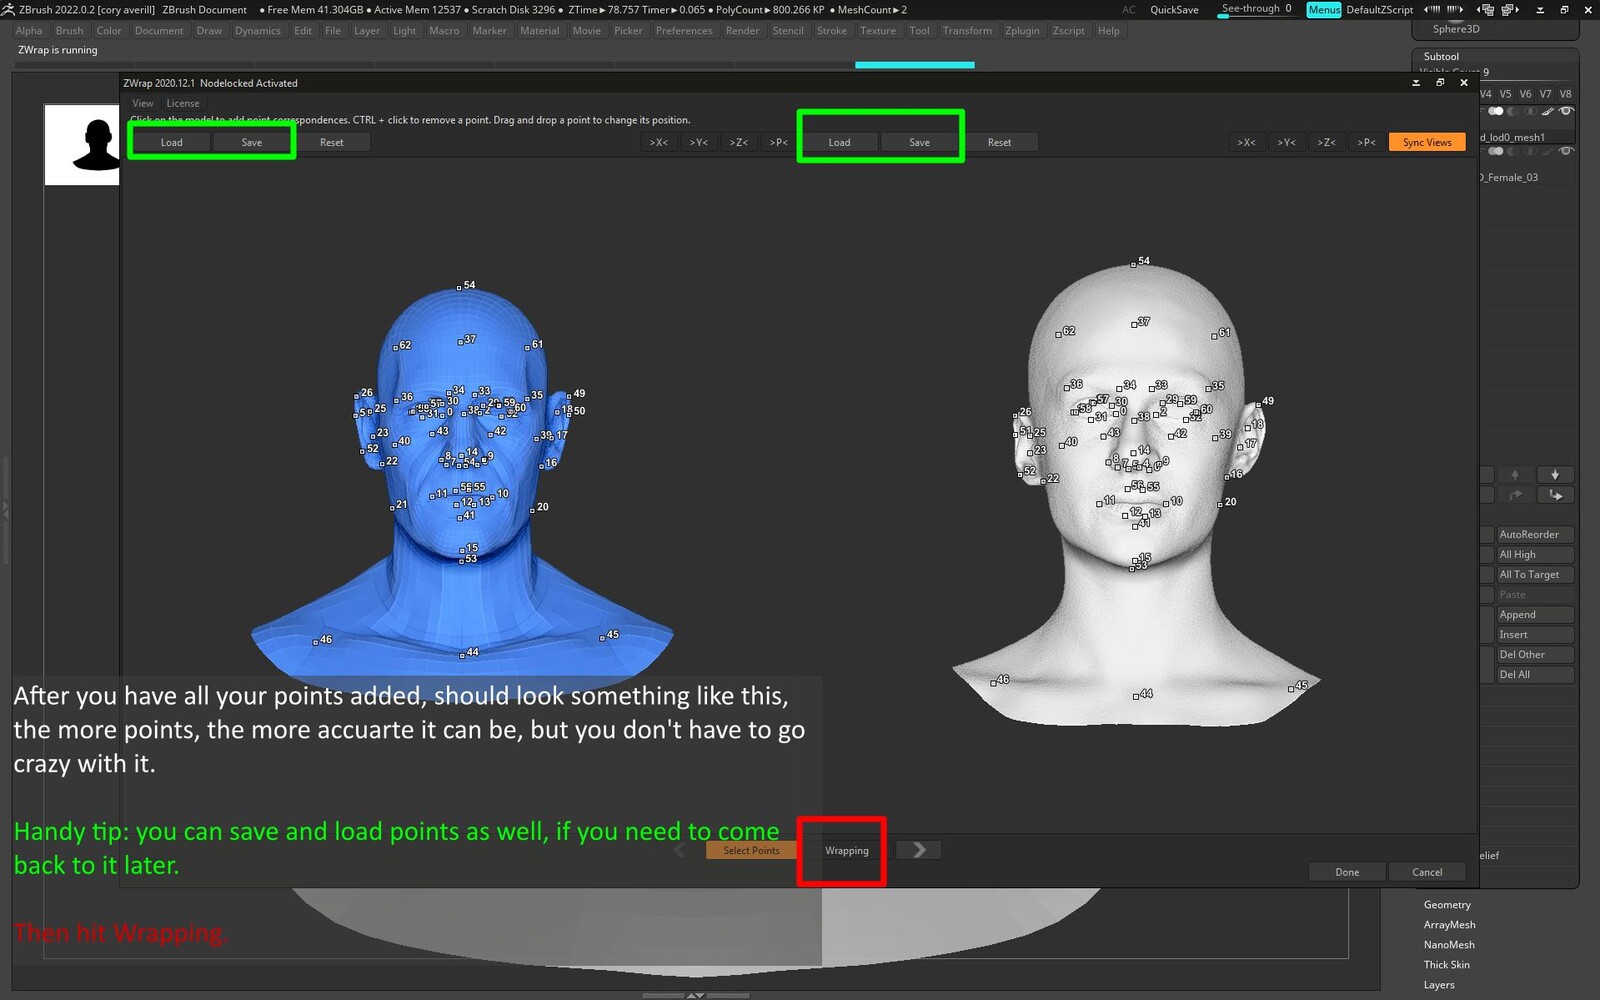Image resolution: width=1600 pixels, height=1000 pixels.
Task: Click the left-side >X< view button
Action: click(658, 142)
